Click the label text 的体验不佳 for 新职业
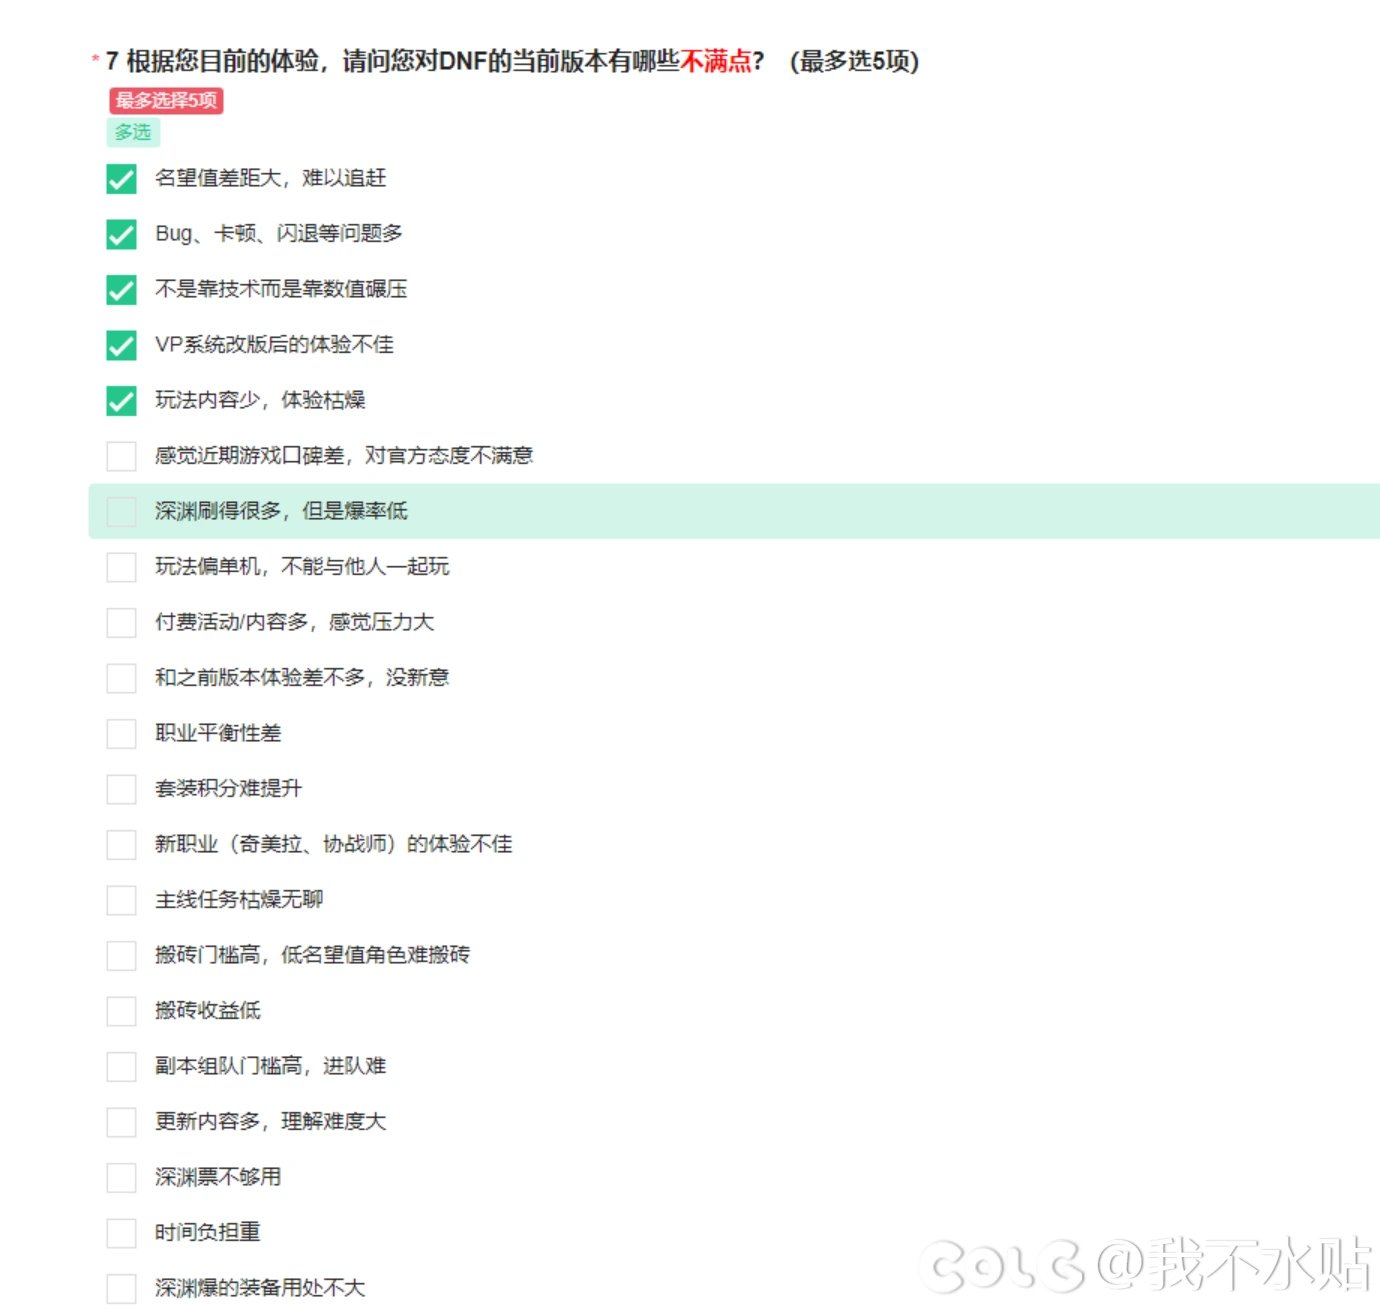 pyautogui.click(x=459, y=844)
